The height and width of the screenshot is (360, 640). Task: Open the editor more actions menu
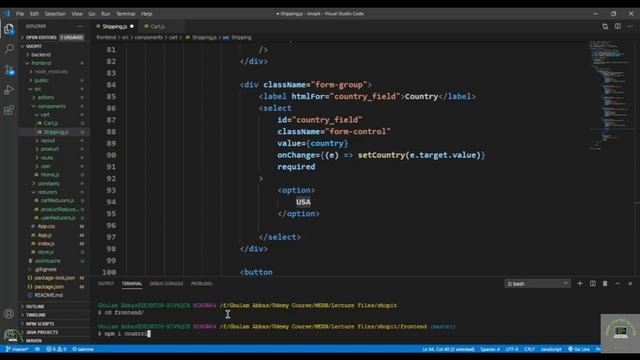[x=630, y=26]
